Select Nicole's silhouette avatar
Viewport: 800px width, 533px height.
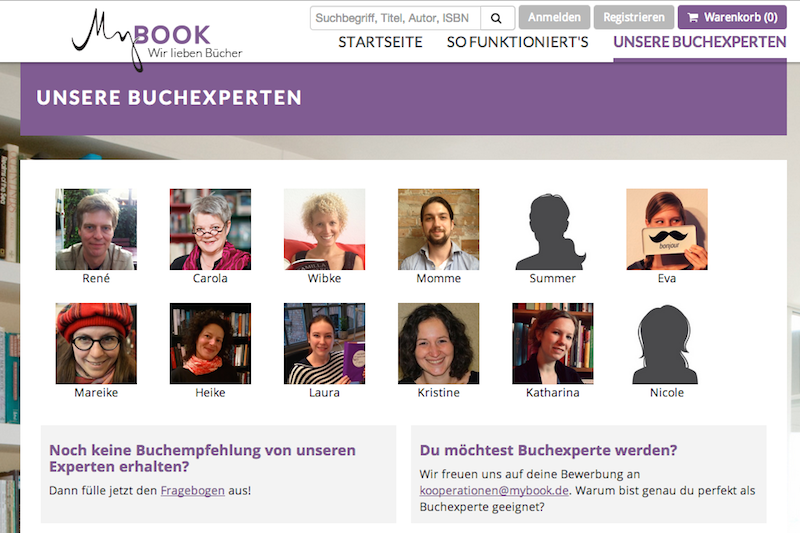pos(667,344)
